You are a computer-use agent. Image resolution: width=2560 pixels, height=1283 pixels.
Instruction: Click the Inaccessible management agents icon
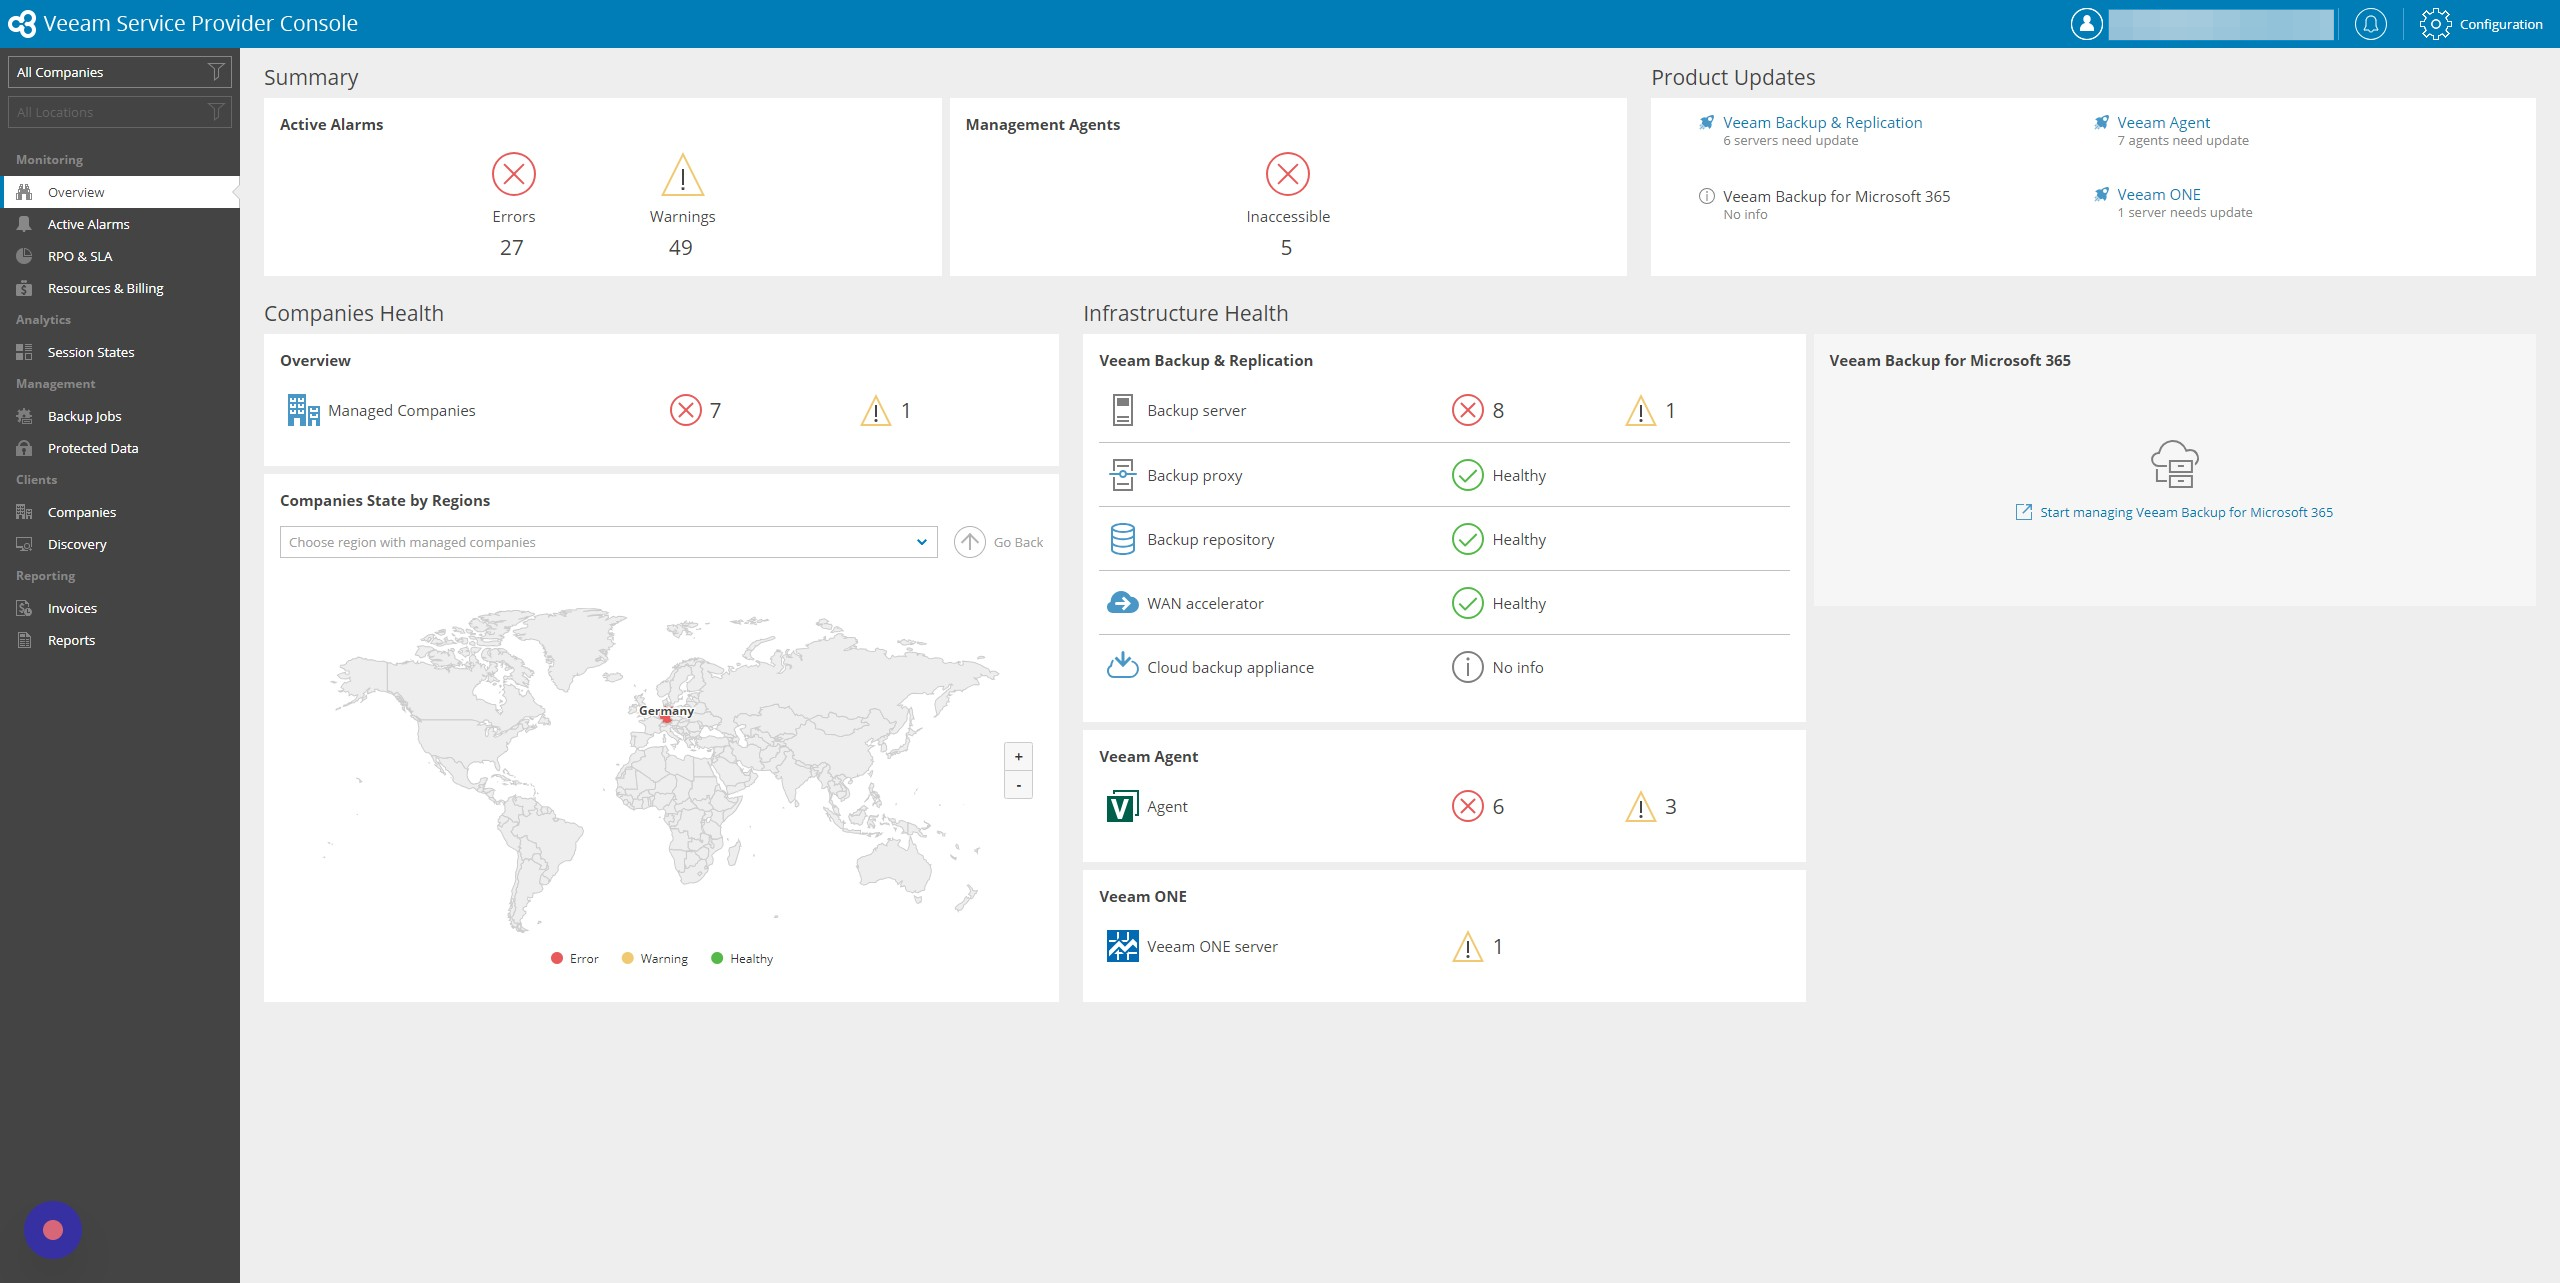pyautogui.click(x=1288, y=174)
